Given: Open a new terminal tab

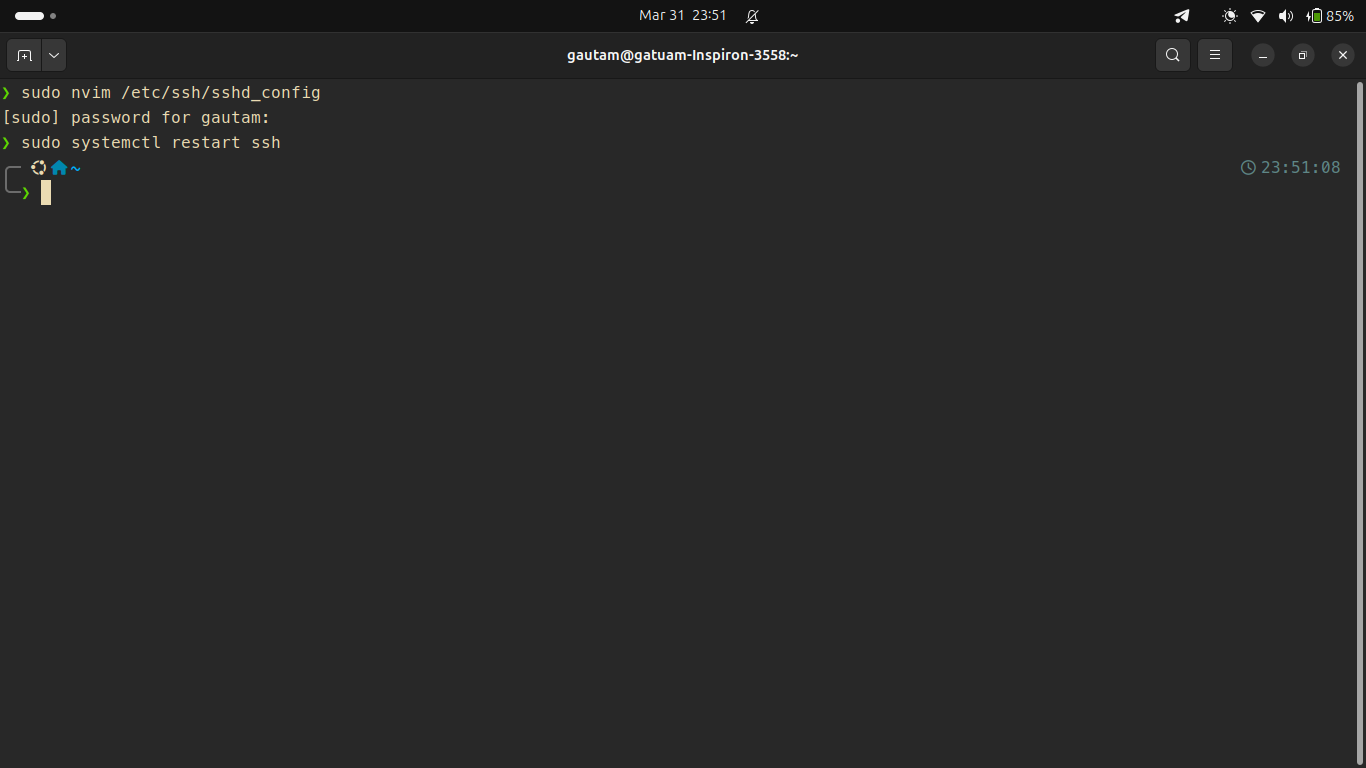Looking at the screenshot, I should [x=24, y=55].
